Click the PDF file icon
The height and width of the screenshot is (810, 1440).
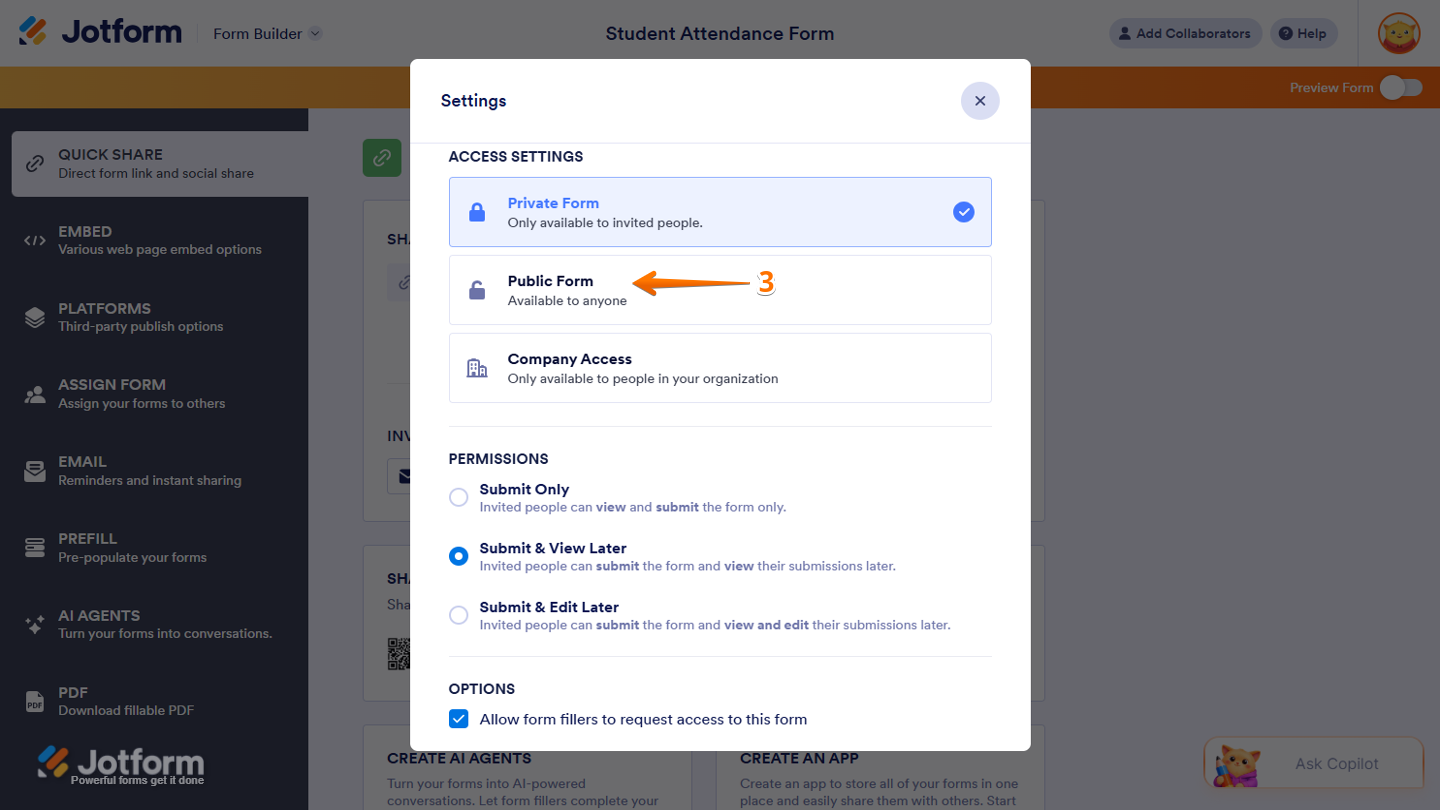[x=35, y=701]
